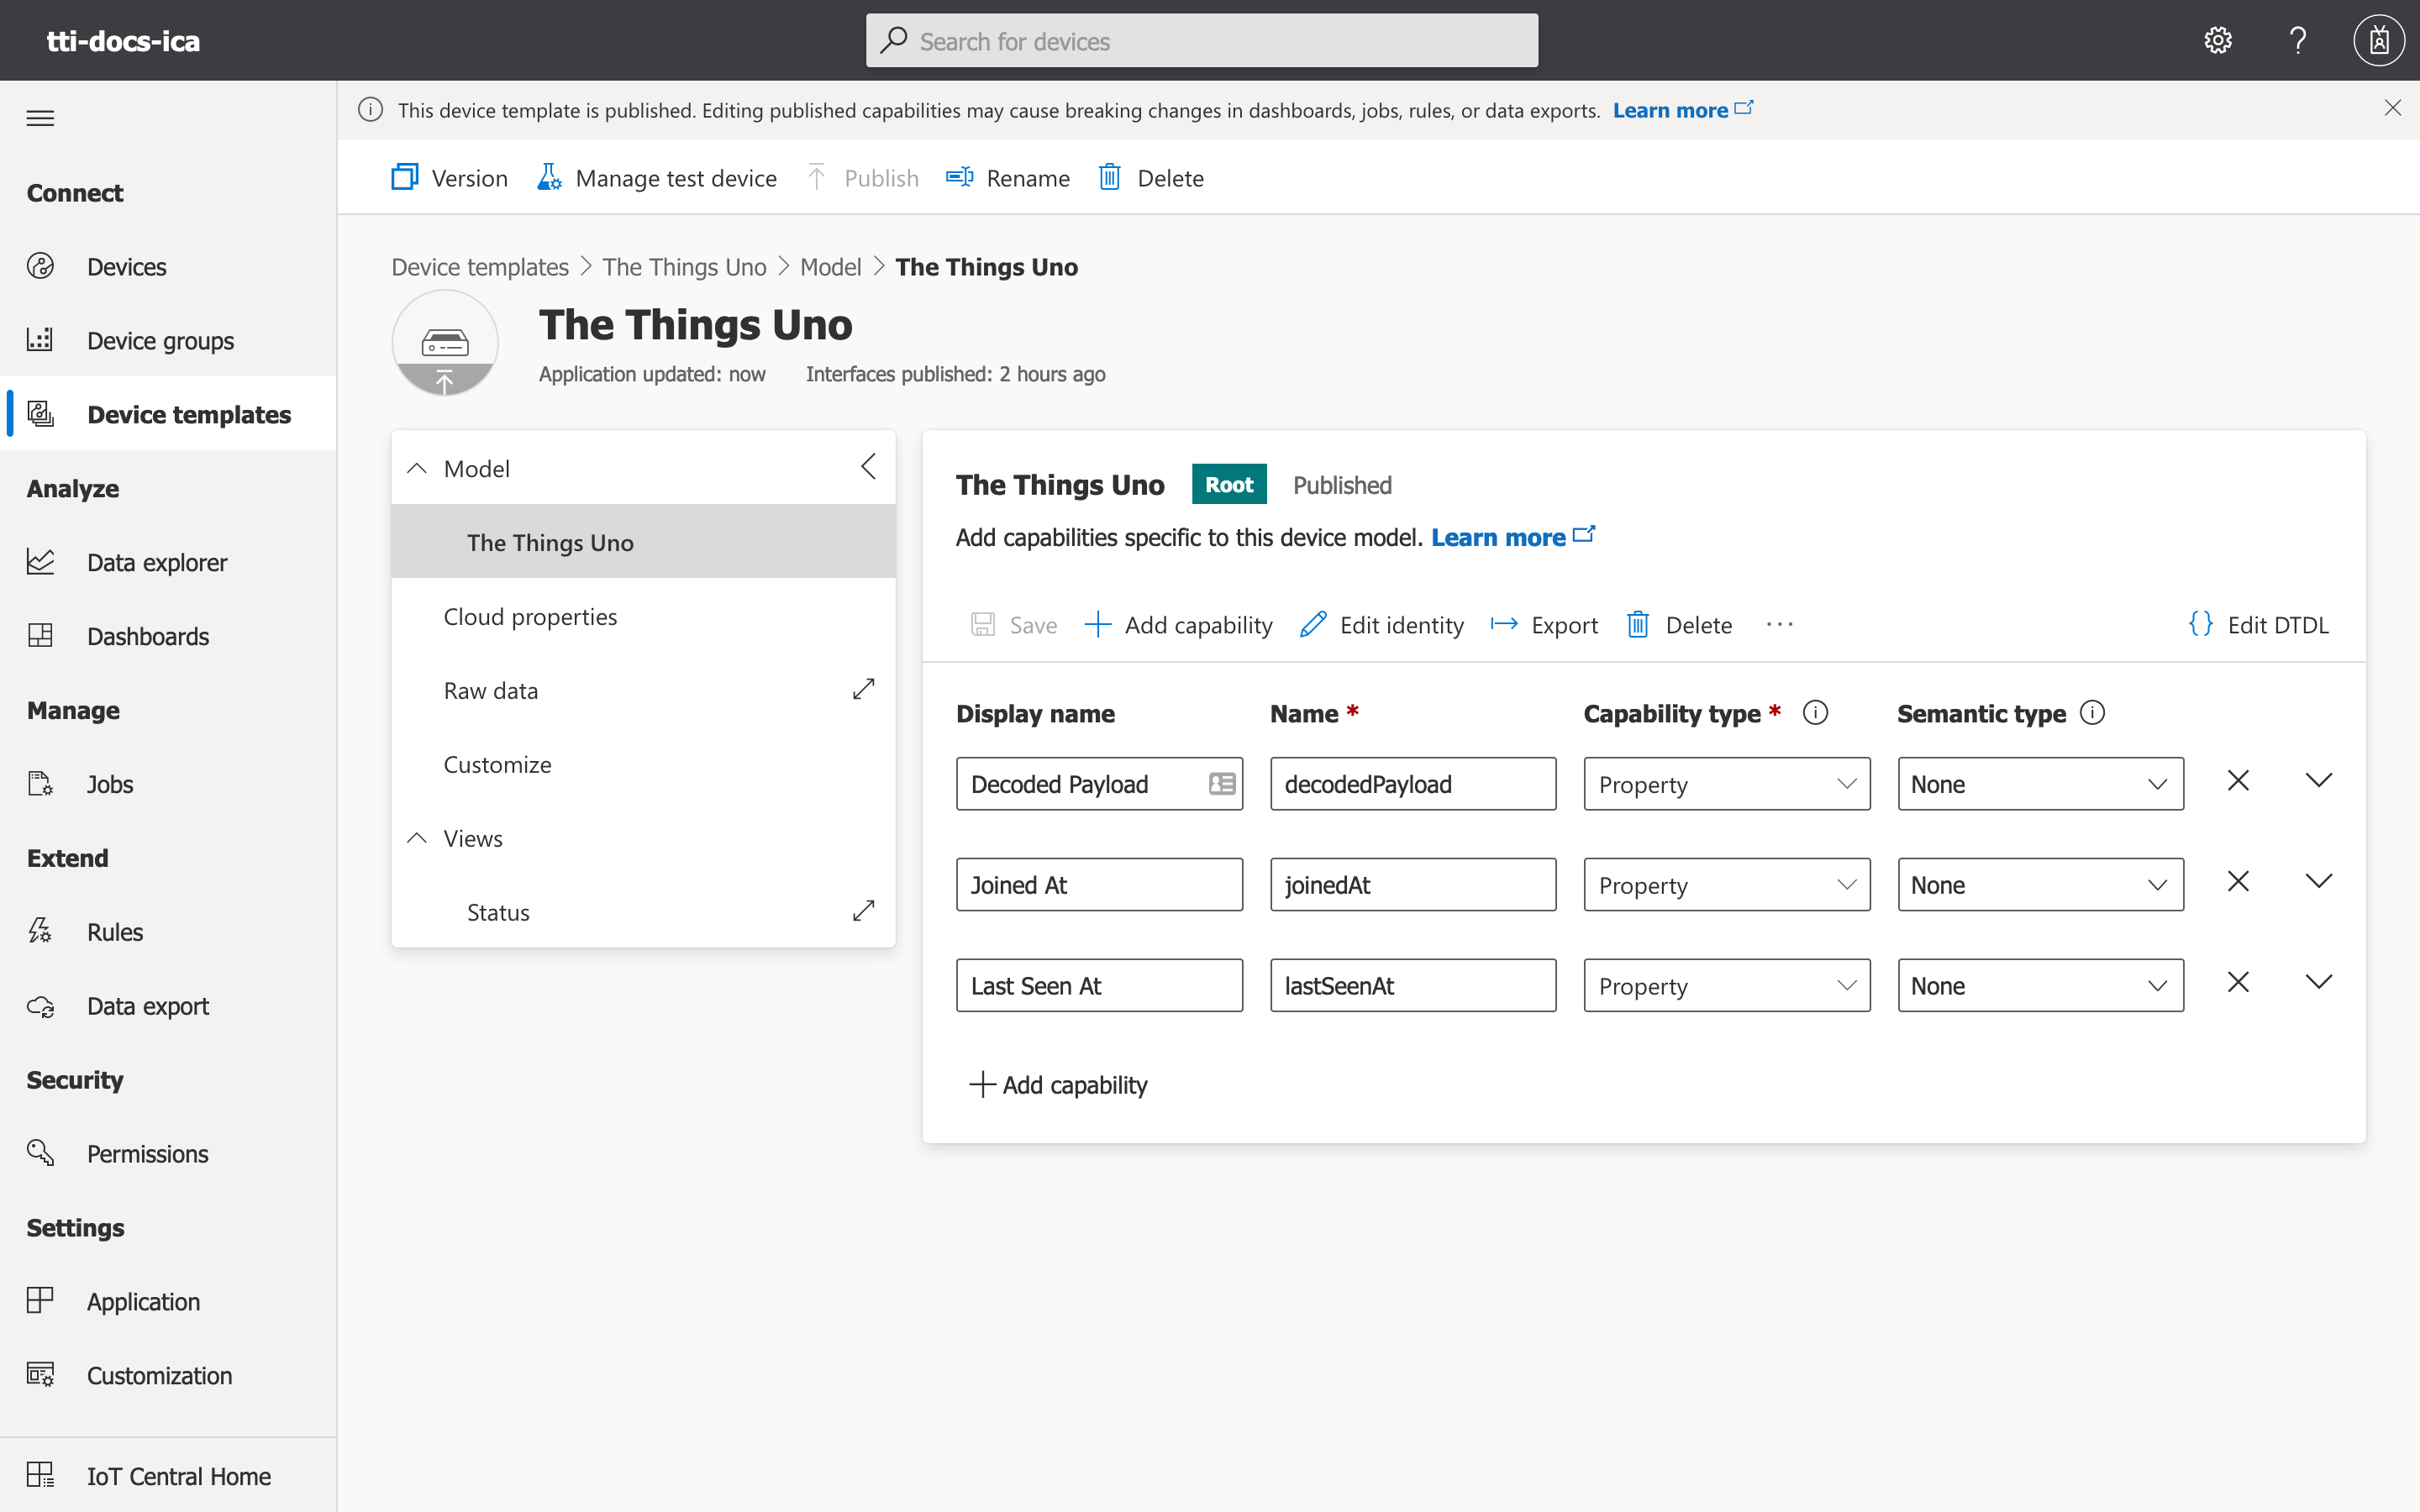Open the more options ellipsis menu
Viewport: 2420px width, 1512px height.
[1779, 624]
